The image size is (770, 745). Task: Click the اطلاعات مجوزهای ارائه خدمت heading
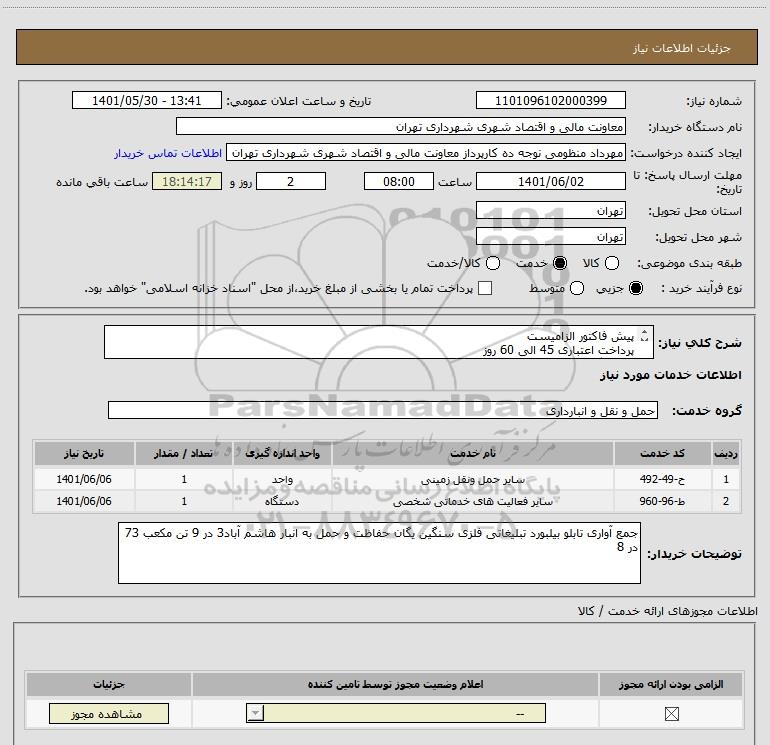(667, 611)
